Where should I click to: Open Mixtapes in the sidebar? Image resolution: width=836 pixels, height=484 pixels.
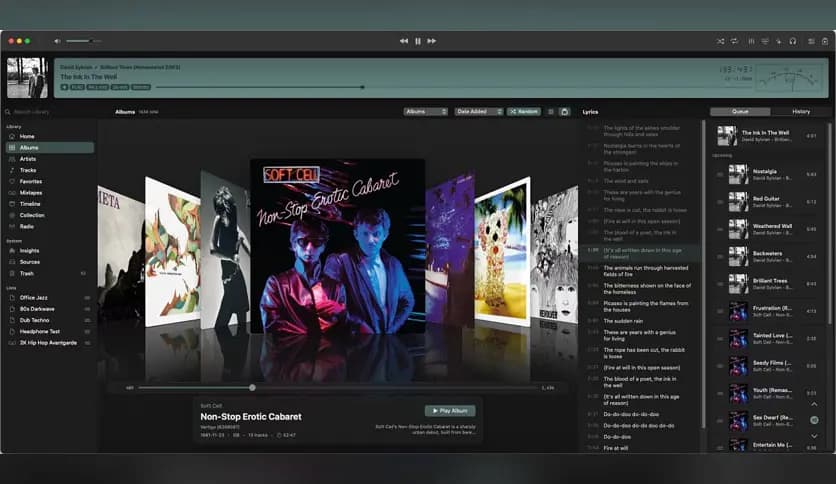pos(50,192)
